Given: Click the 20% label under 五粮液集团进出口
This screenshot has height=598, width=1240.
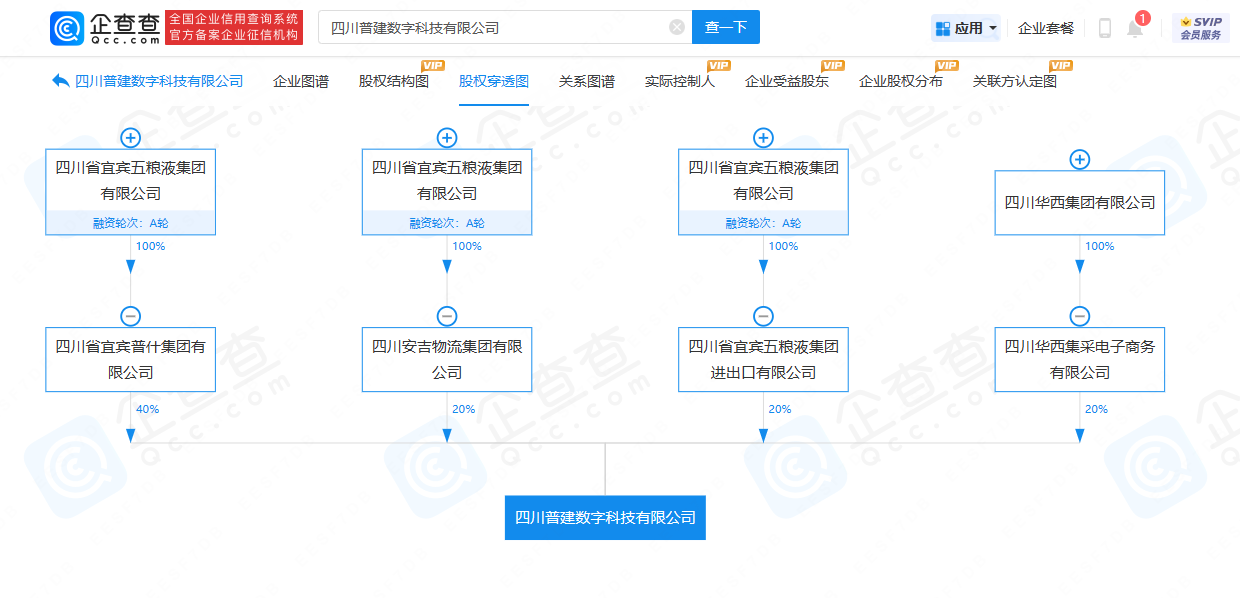Looking at the screenshot, I should tap(779, 409).
